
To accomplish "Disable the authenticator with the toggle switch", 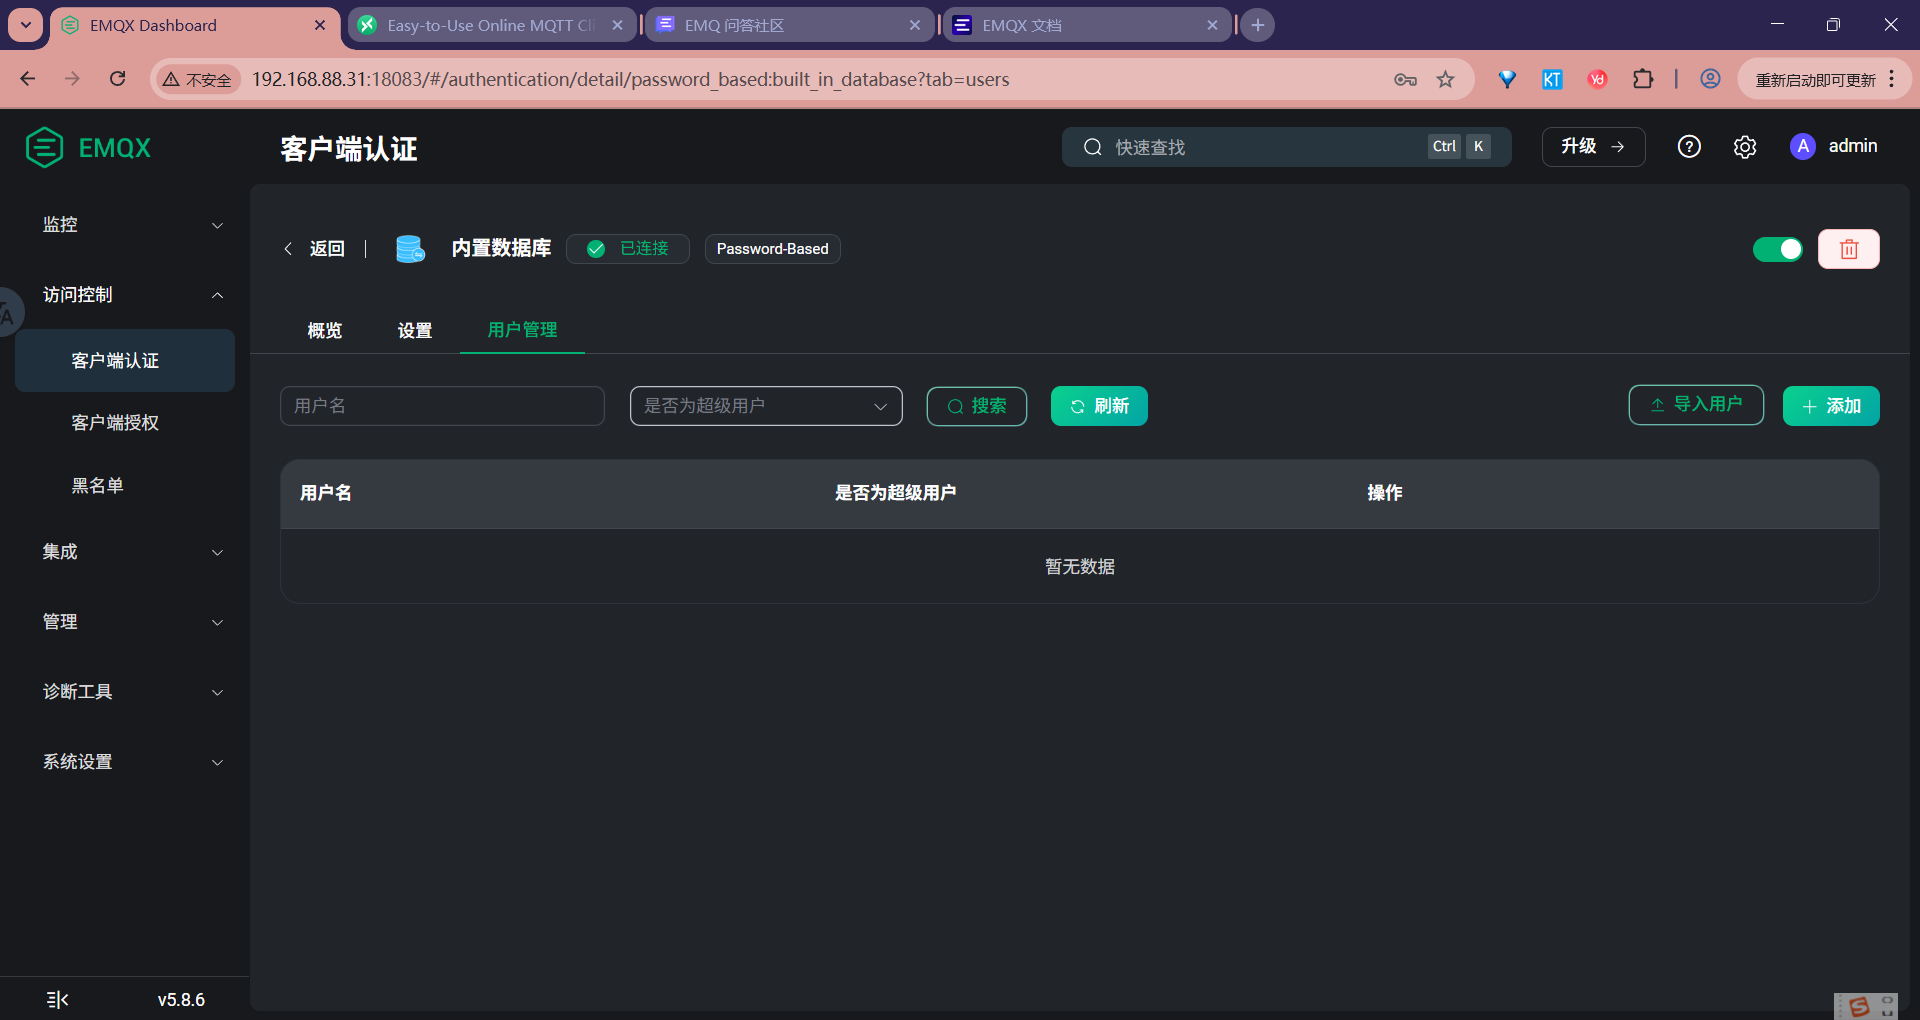I will 1778,249.
